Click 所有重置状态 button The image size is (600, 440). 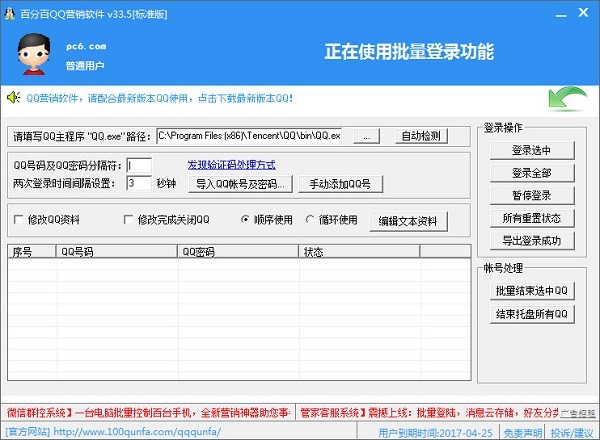(532, 218)
